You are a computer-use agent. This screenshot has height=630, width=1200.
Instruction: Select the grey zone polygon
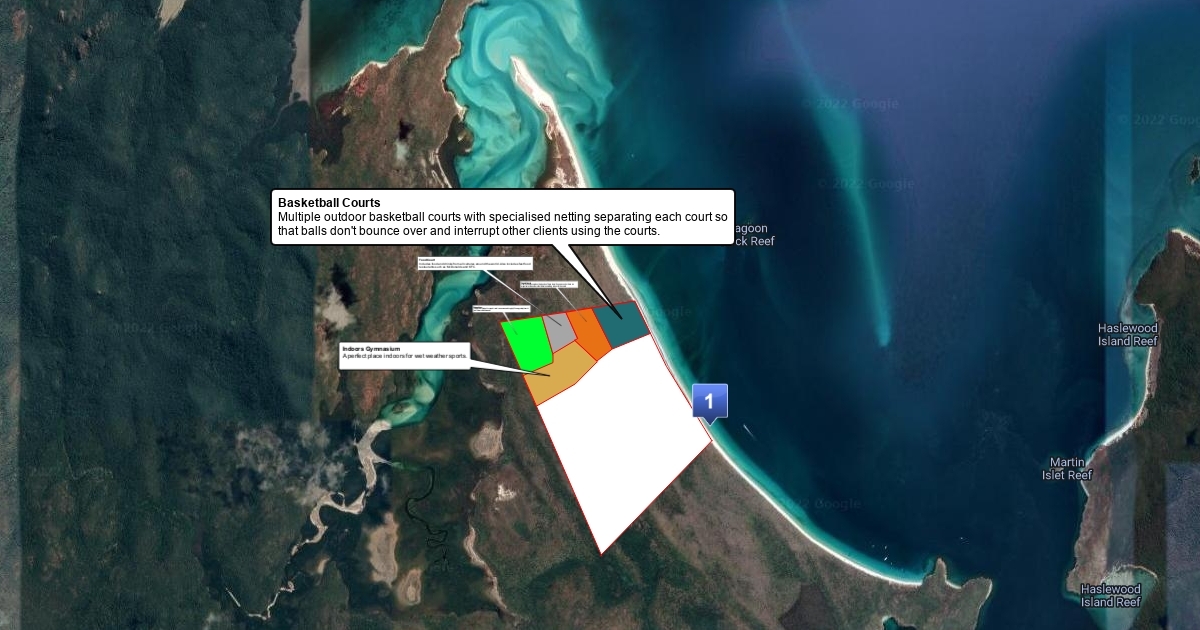click(x=559, y=329)
